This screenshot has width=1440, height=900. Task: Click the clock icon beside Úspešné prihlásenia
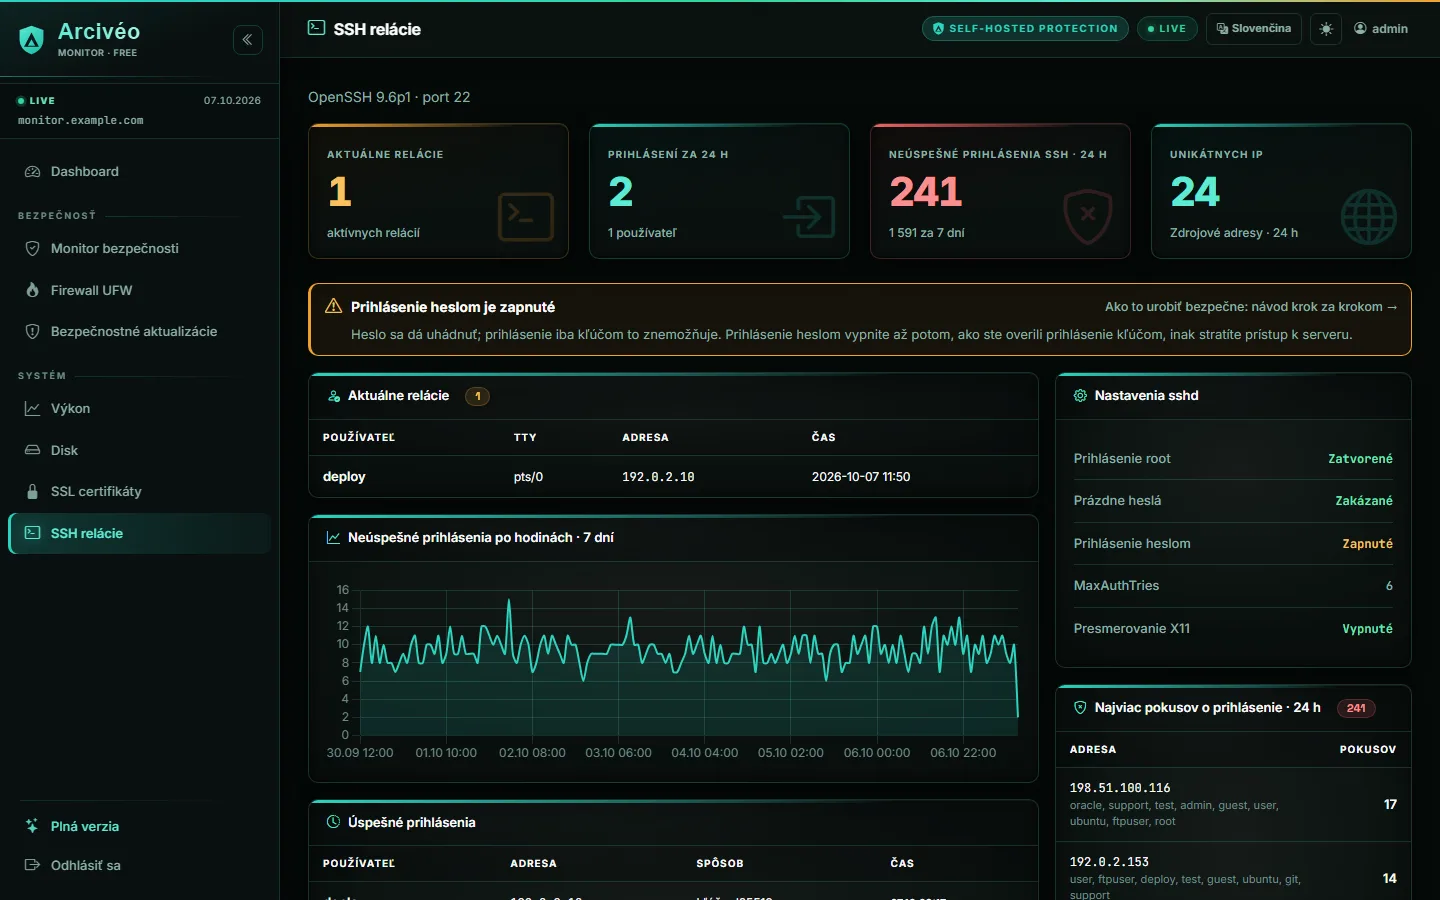point(334,823)
